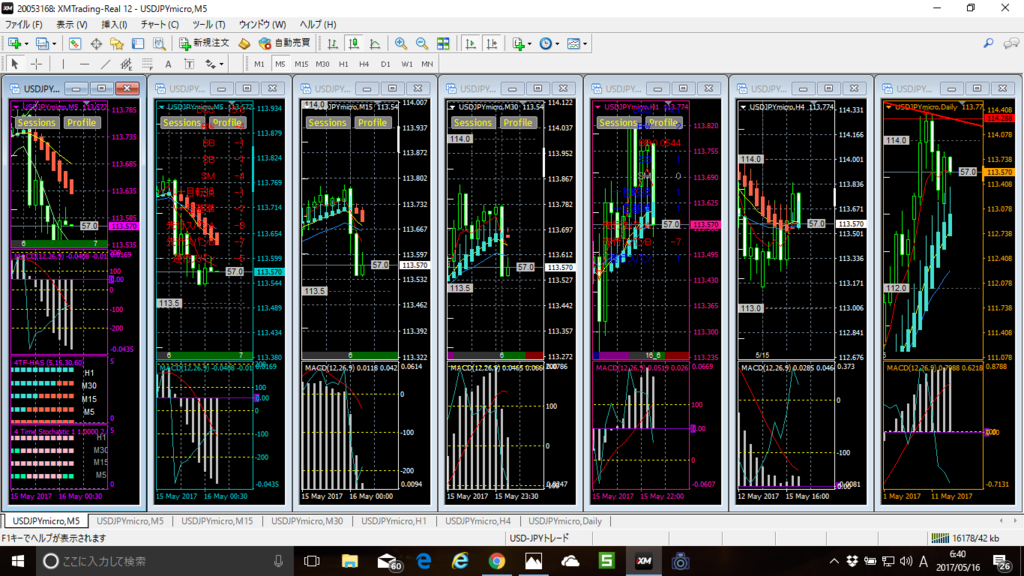Expand templates dropdown

coord(584,44)
